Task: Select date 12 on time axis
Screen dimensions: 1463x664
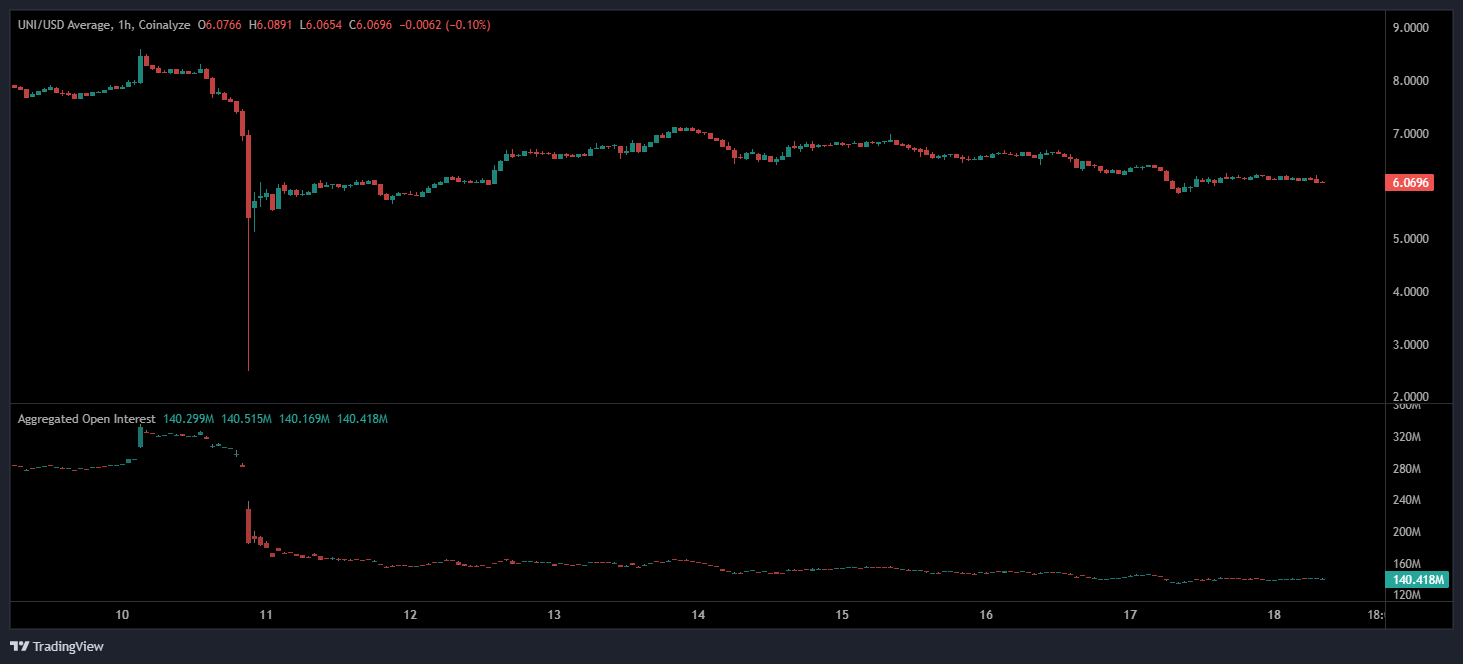Action: [x=410, y=614]
